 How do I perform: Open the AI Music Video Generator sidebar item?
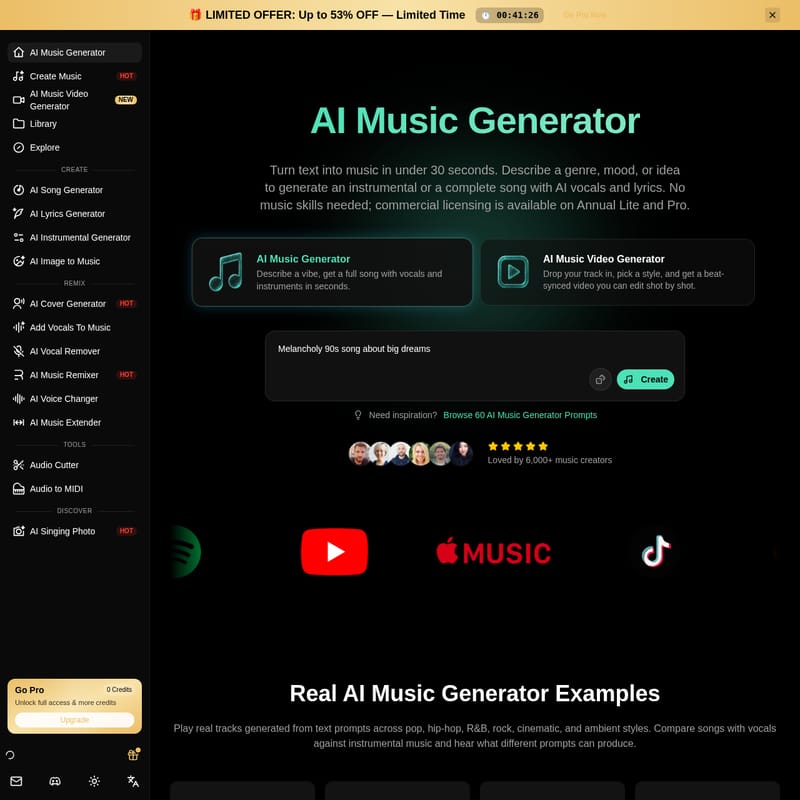coord(74,100)
